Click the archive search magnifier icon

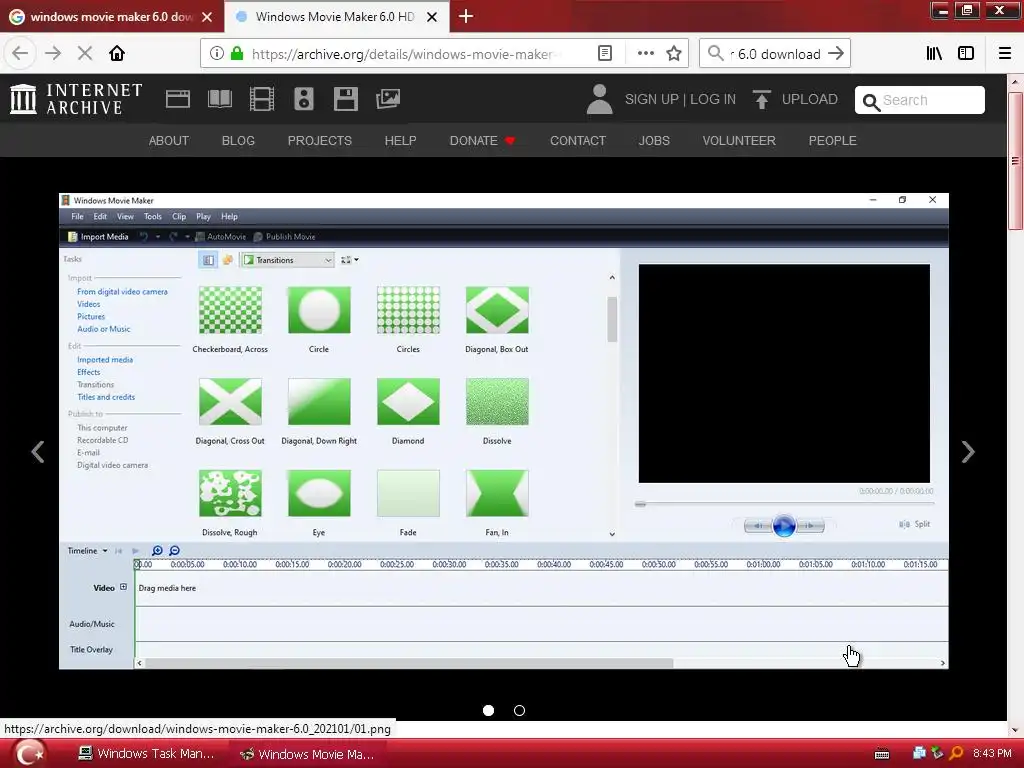(x=871, y=101)
